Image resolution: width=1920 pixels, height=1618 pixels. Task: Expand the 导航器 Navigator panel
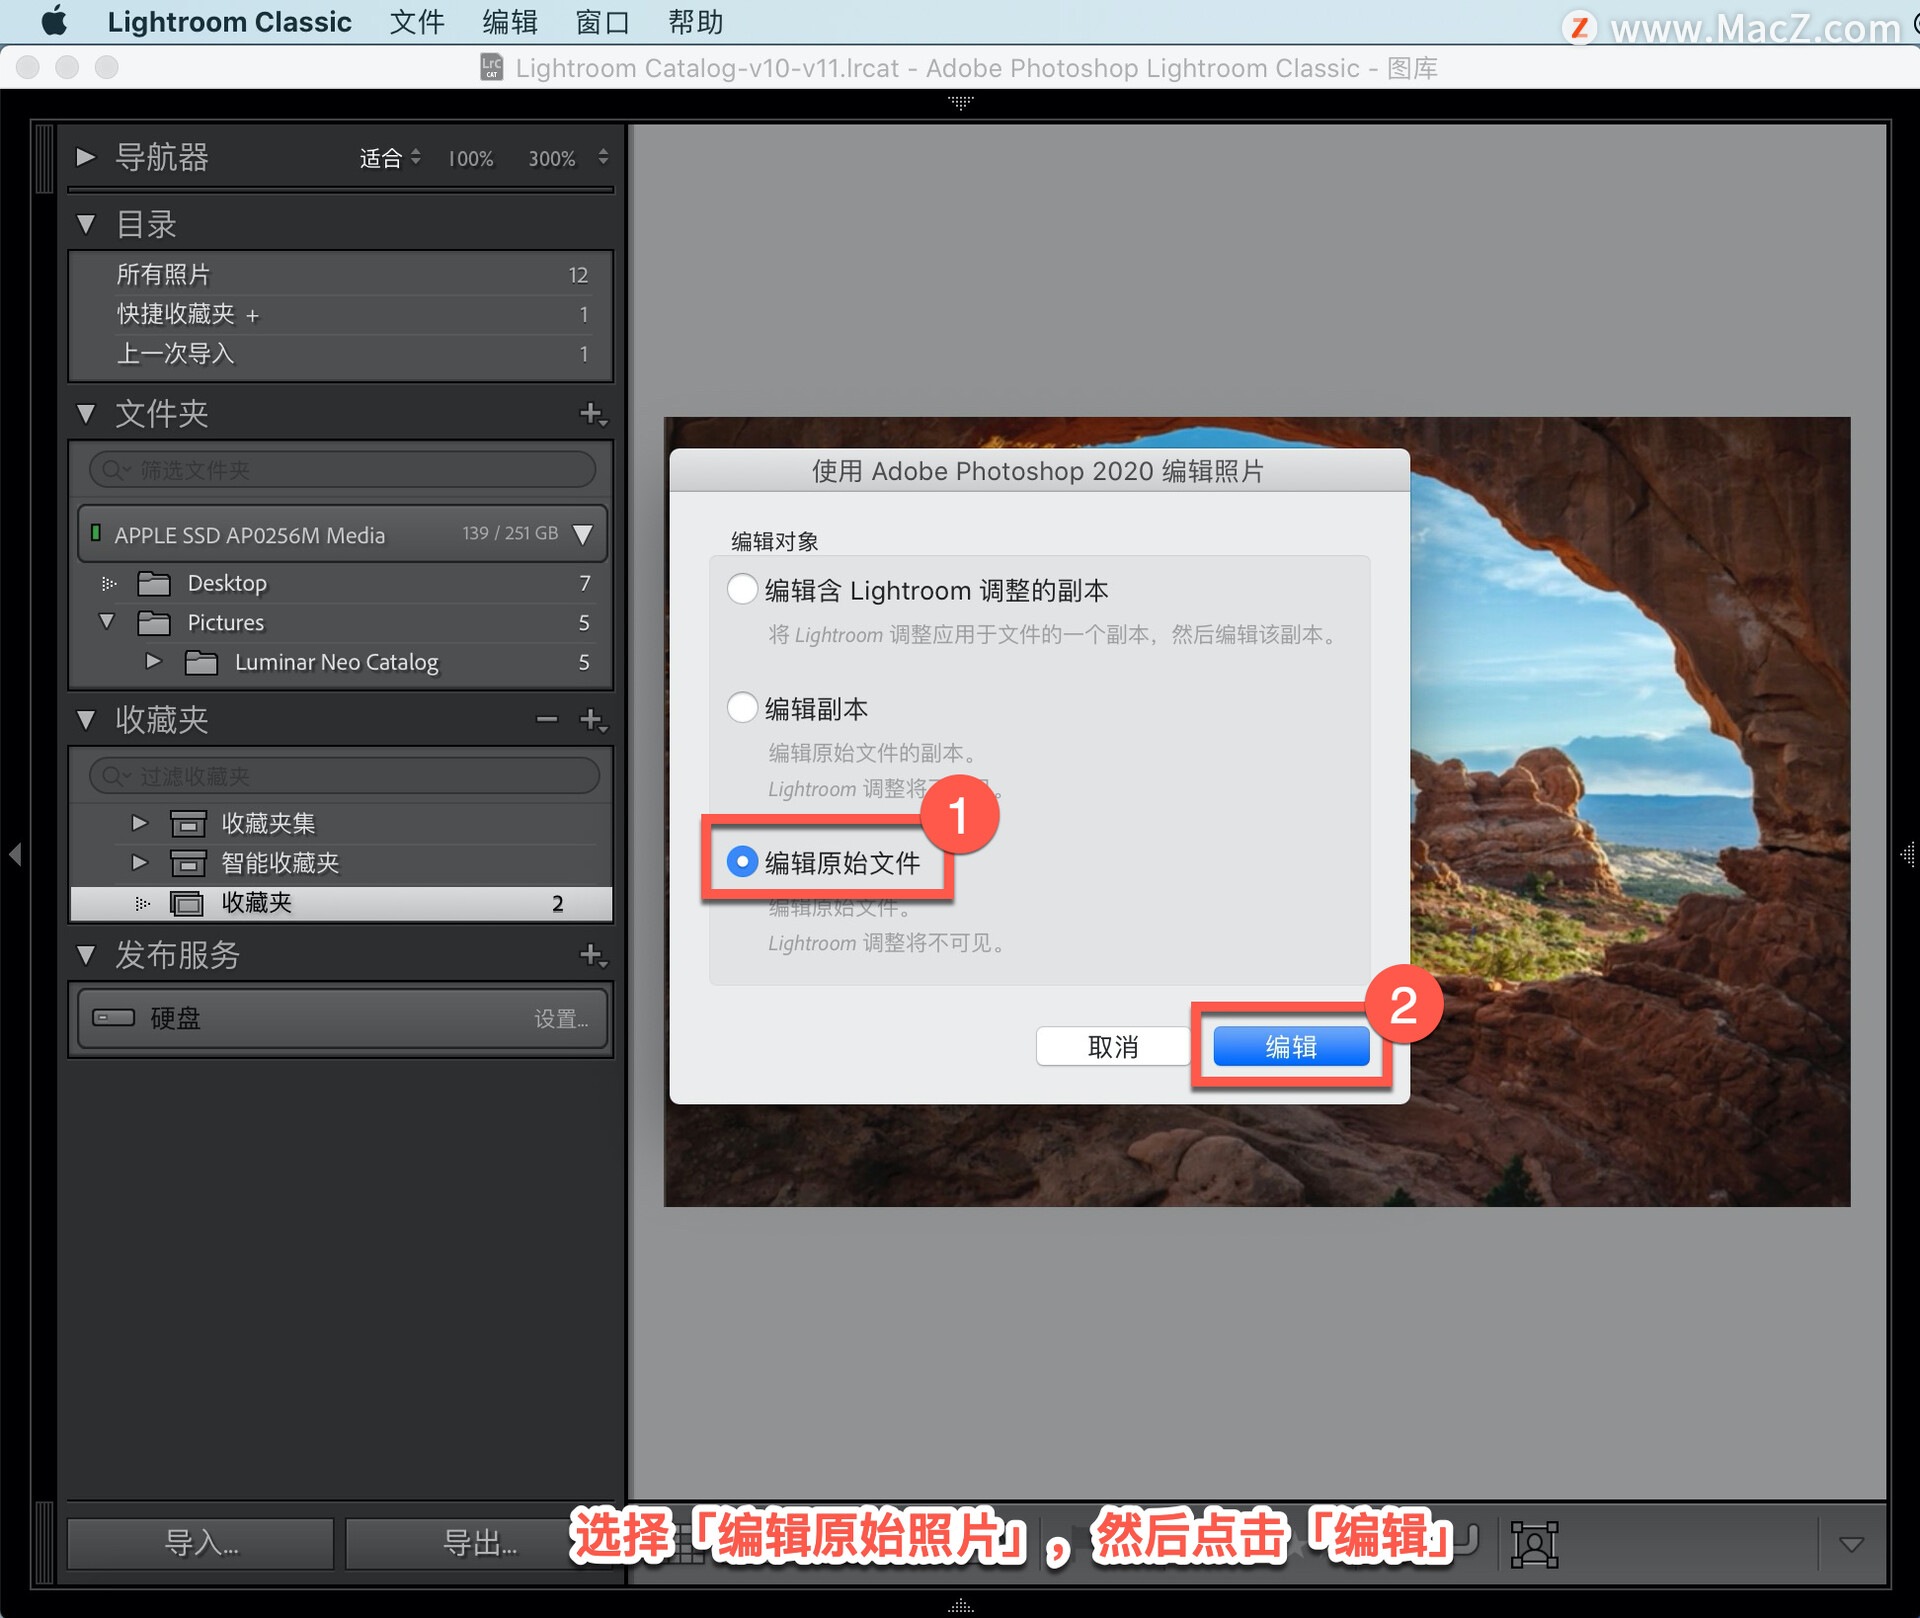pos(86,157)
